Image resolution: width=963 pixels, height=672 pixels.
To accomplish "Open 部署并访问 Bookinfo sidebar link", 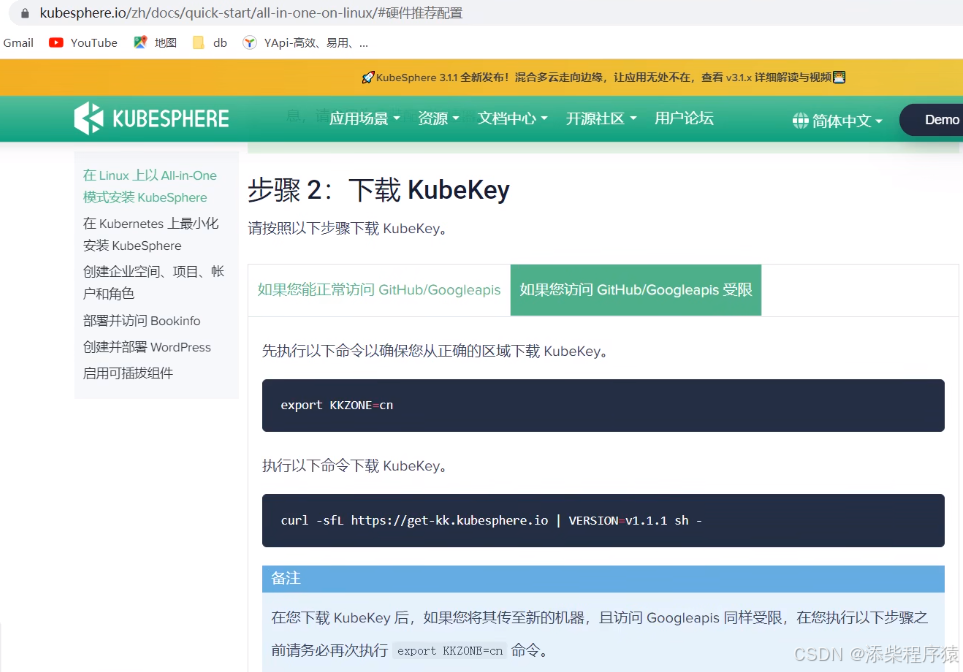I will pos(141,321).
